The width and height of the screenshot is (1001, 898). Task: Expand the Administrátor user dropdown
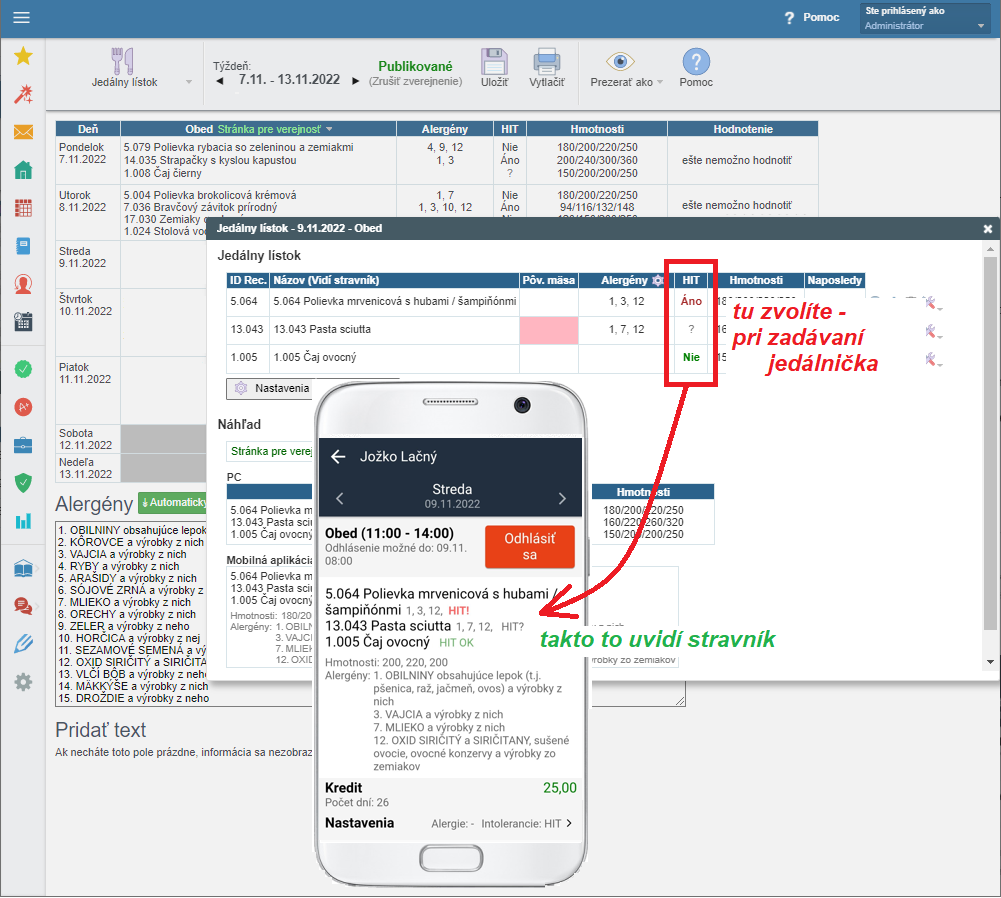click(x=923, y=26)
